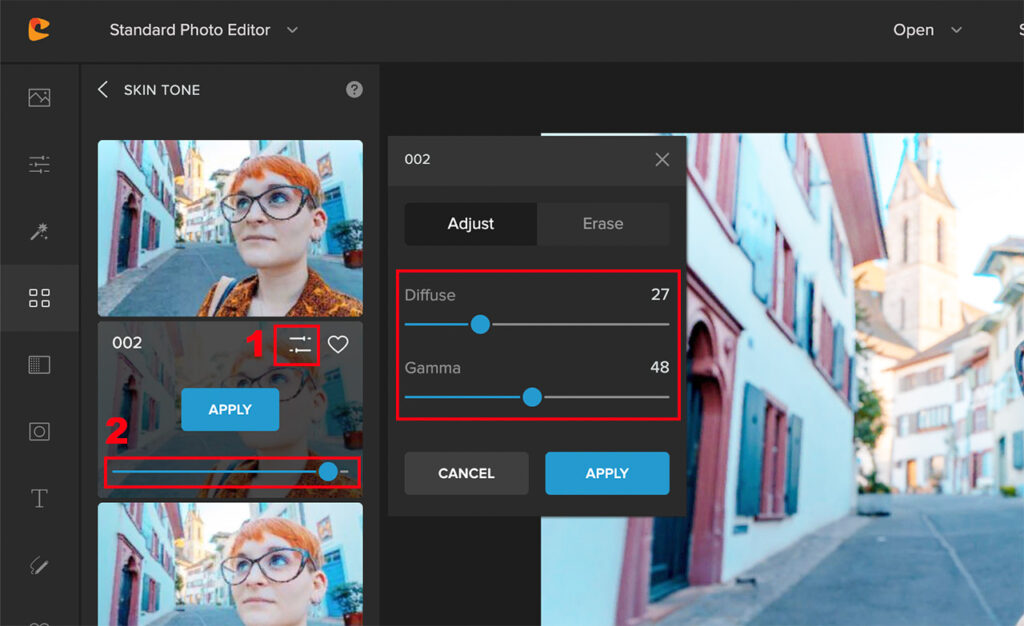This screenshot has height=626, width=1024.
Task: Select the Draw brush tool icon
Action: click(x=39, y=566)
